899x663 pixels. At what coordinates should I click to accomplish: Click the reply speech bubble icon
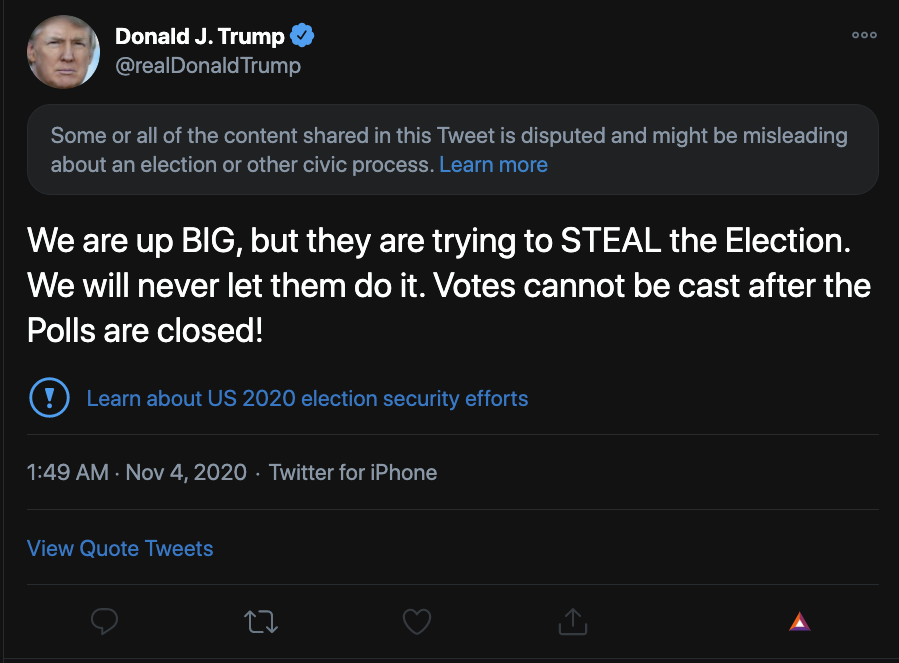pyautogui.click(x=104, y=622)
